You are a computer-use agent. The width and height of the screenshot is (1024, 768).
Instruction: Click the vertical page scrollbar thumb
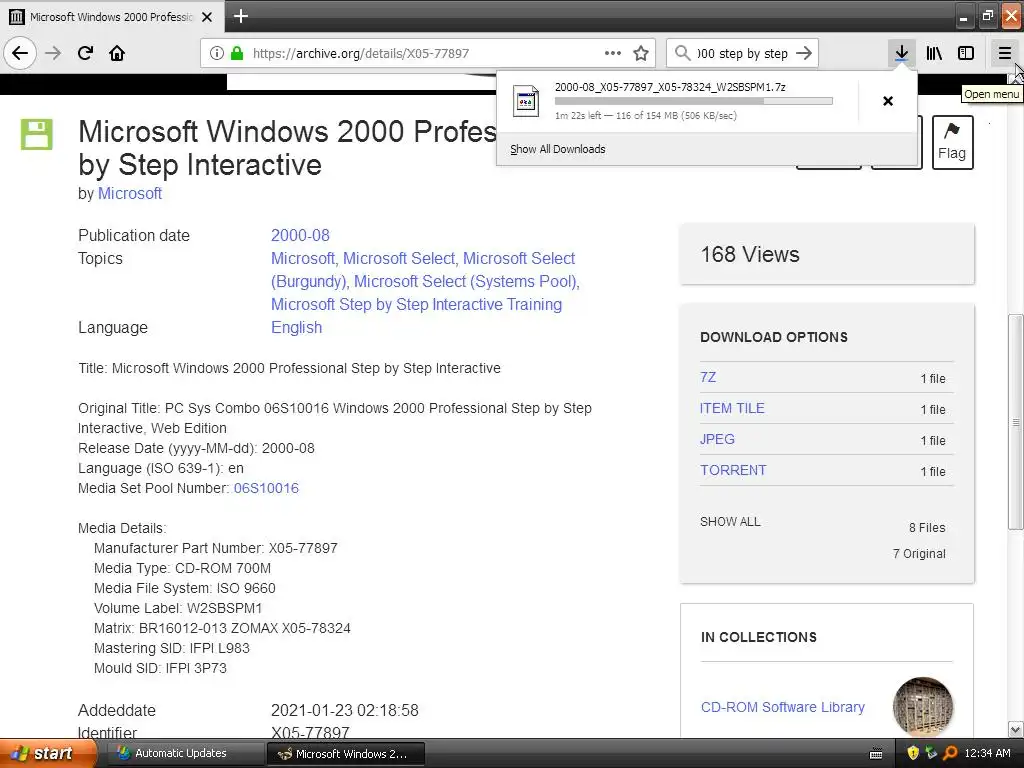[1016, 422]
